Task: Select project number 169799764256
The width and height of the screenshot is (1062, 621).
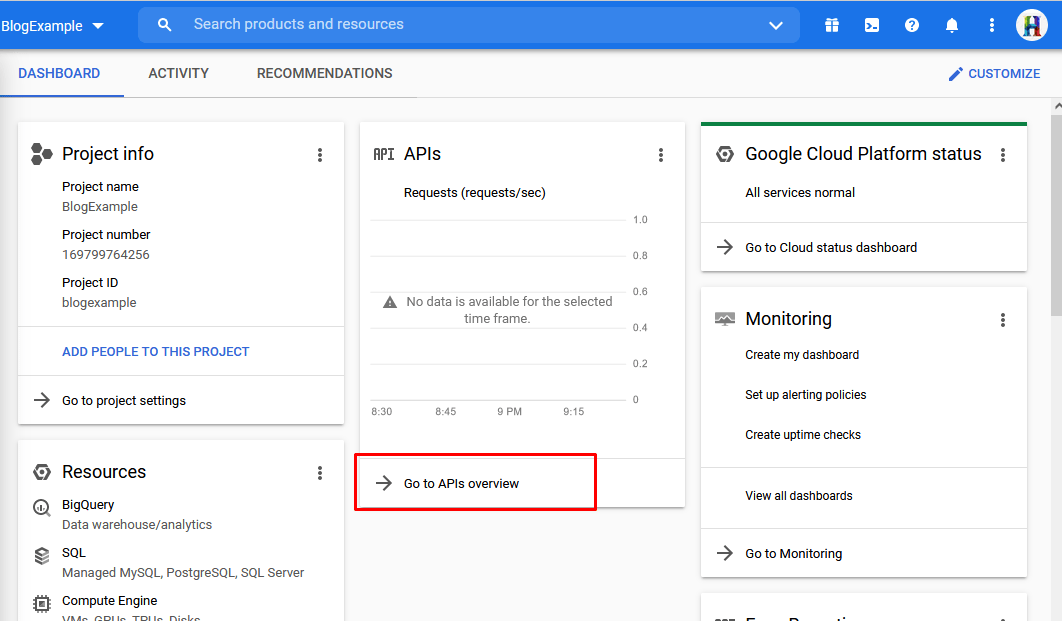Action: pyautogui.click(x=106, y=255)
